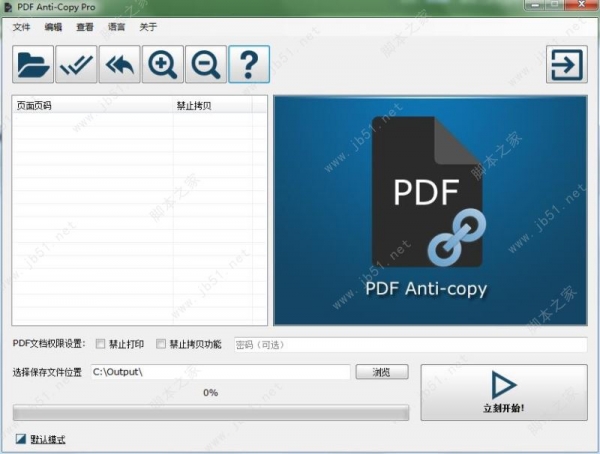Click the 密码 (可选) password field
The width and height of the screenshot is (600, 454).
point(410,345)
